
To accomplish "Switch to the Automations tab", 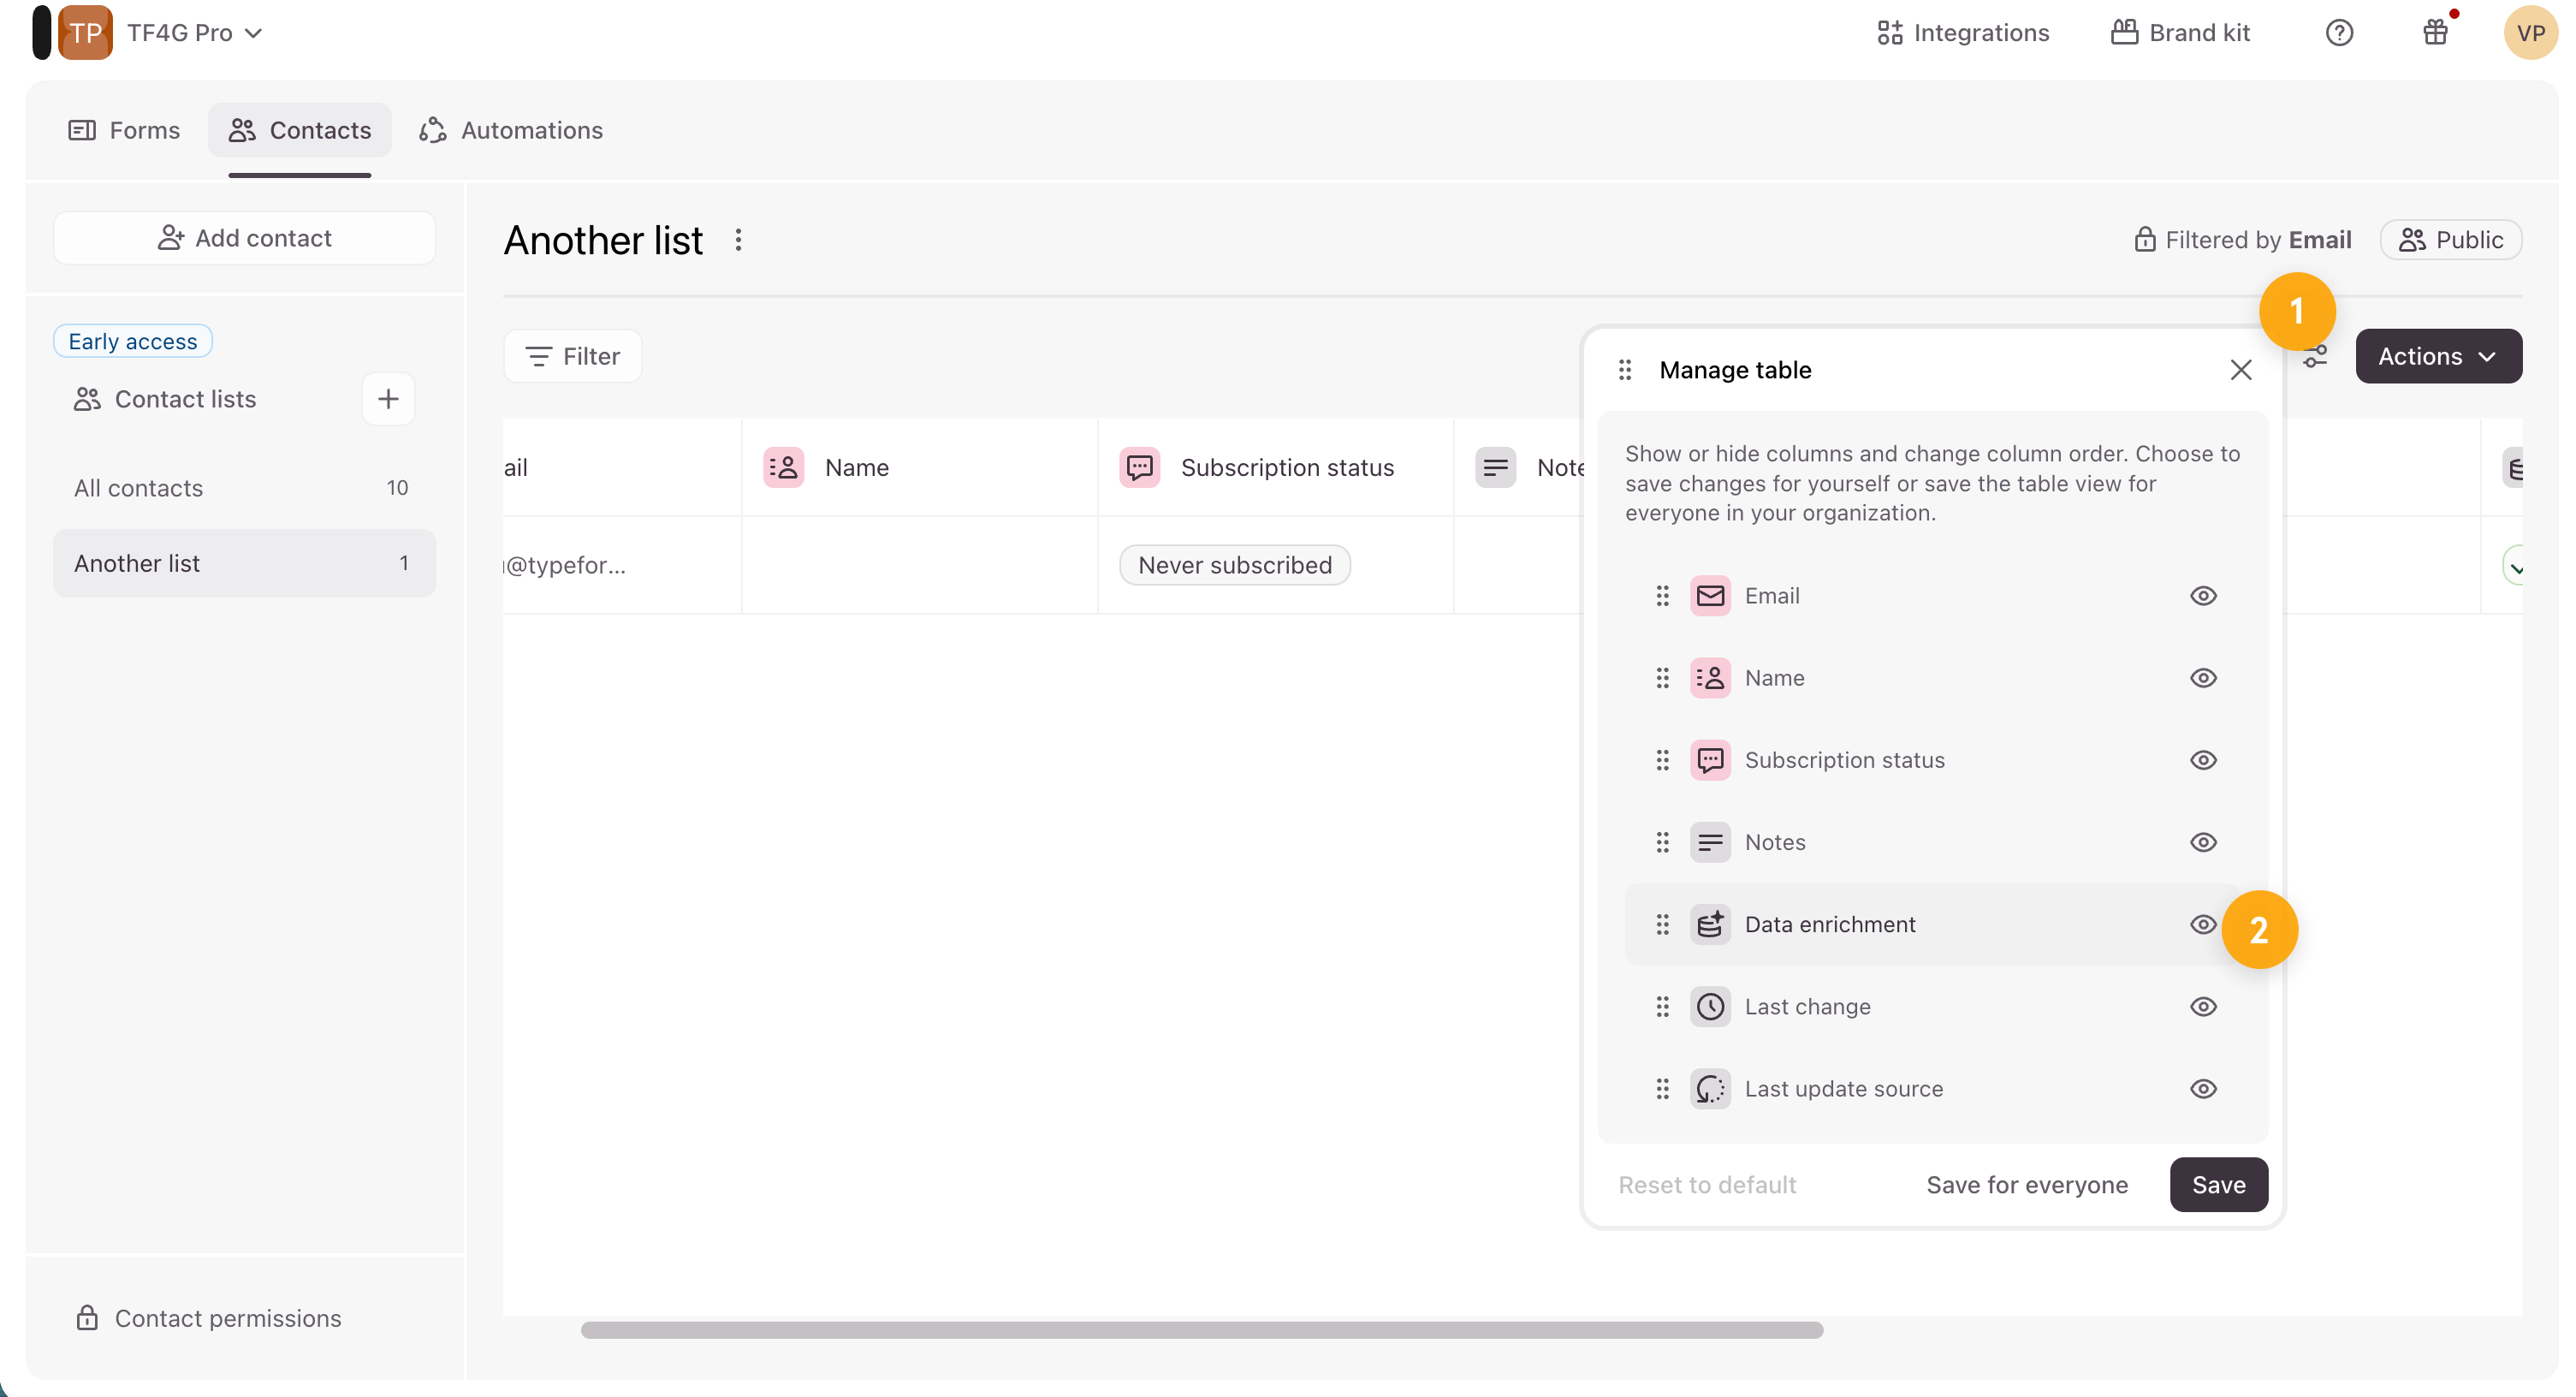I will 511,130.
